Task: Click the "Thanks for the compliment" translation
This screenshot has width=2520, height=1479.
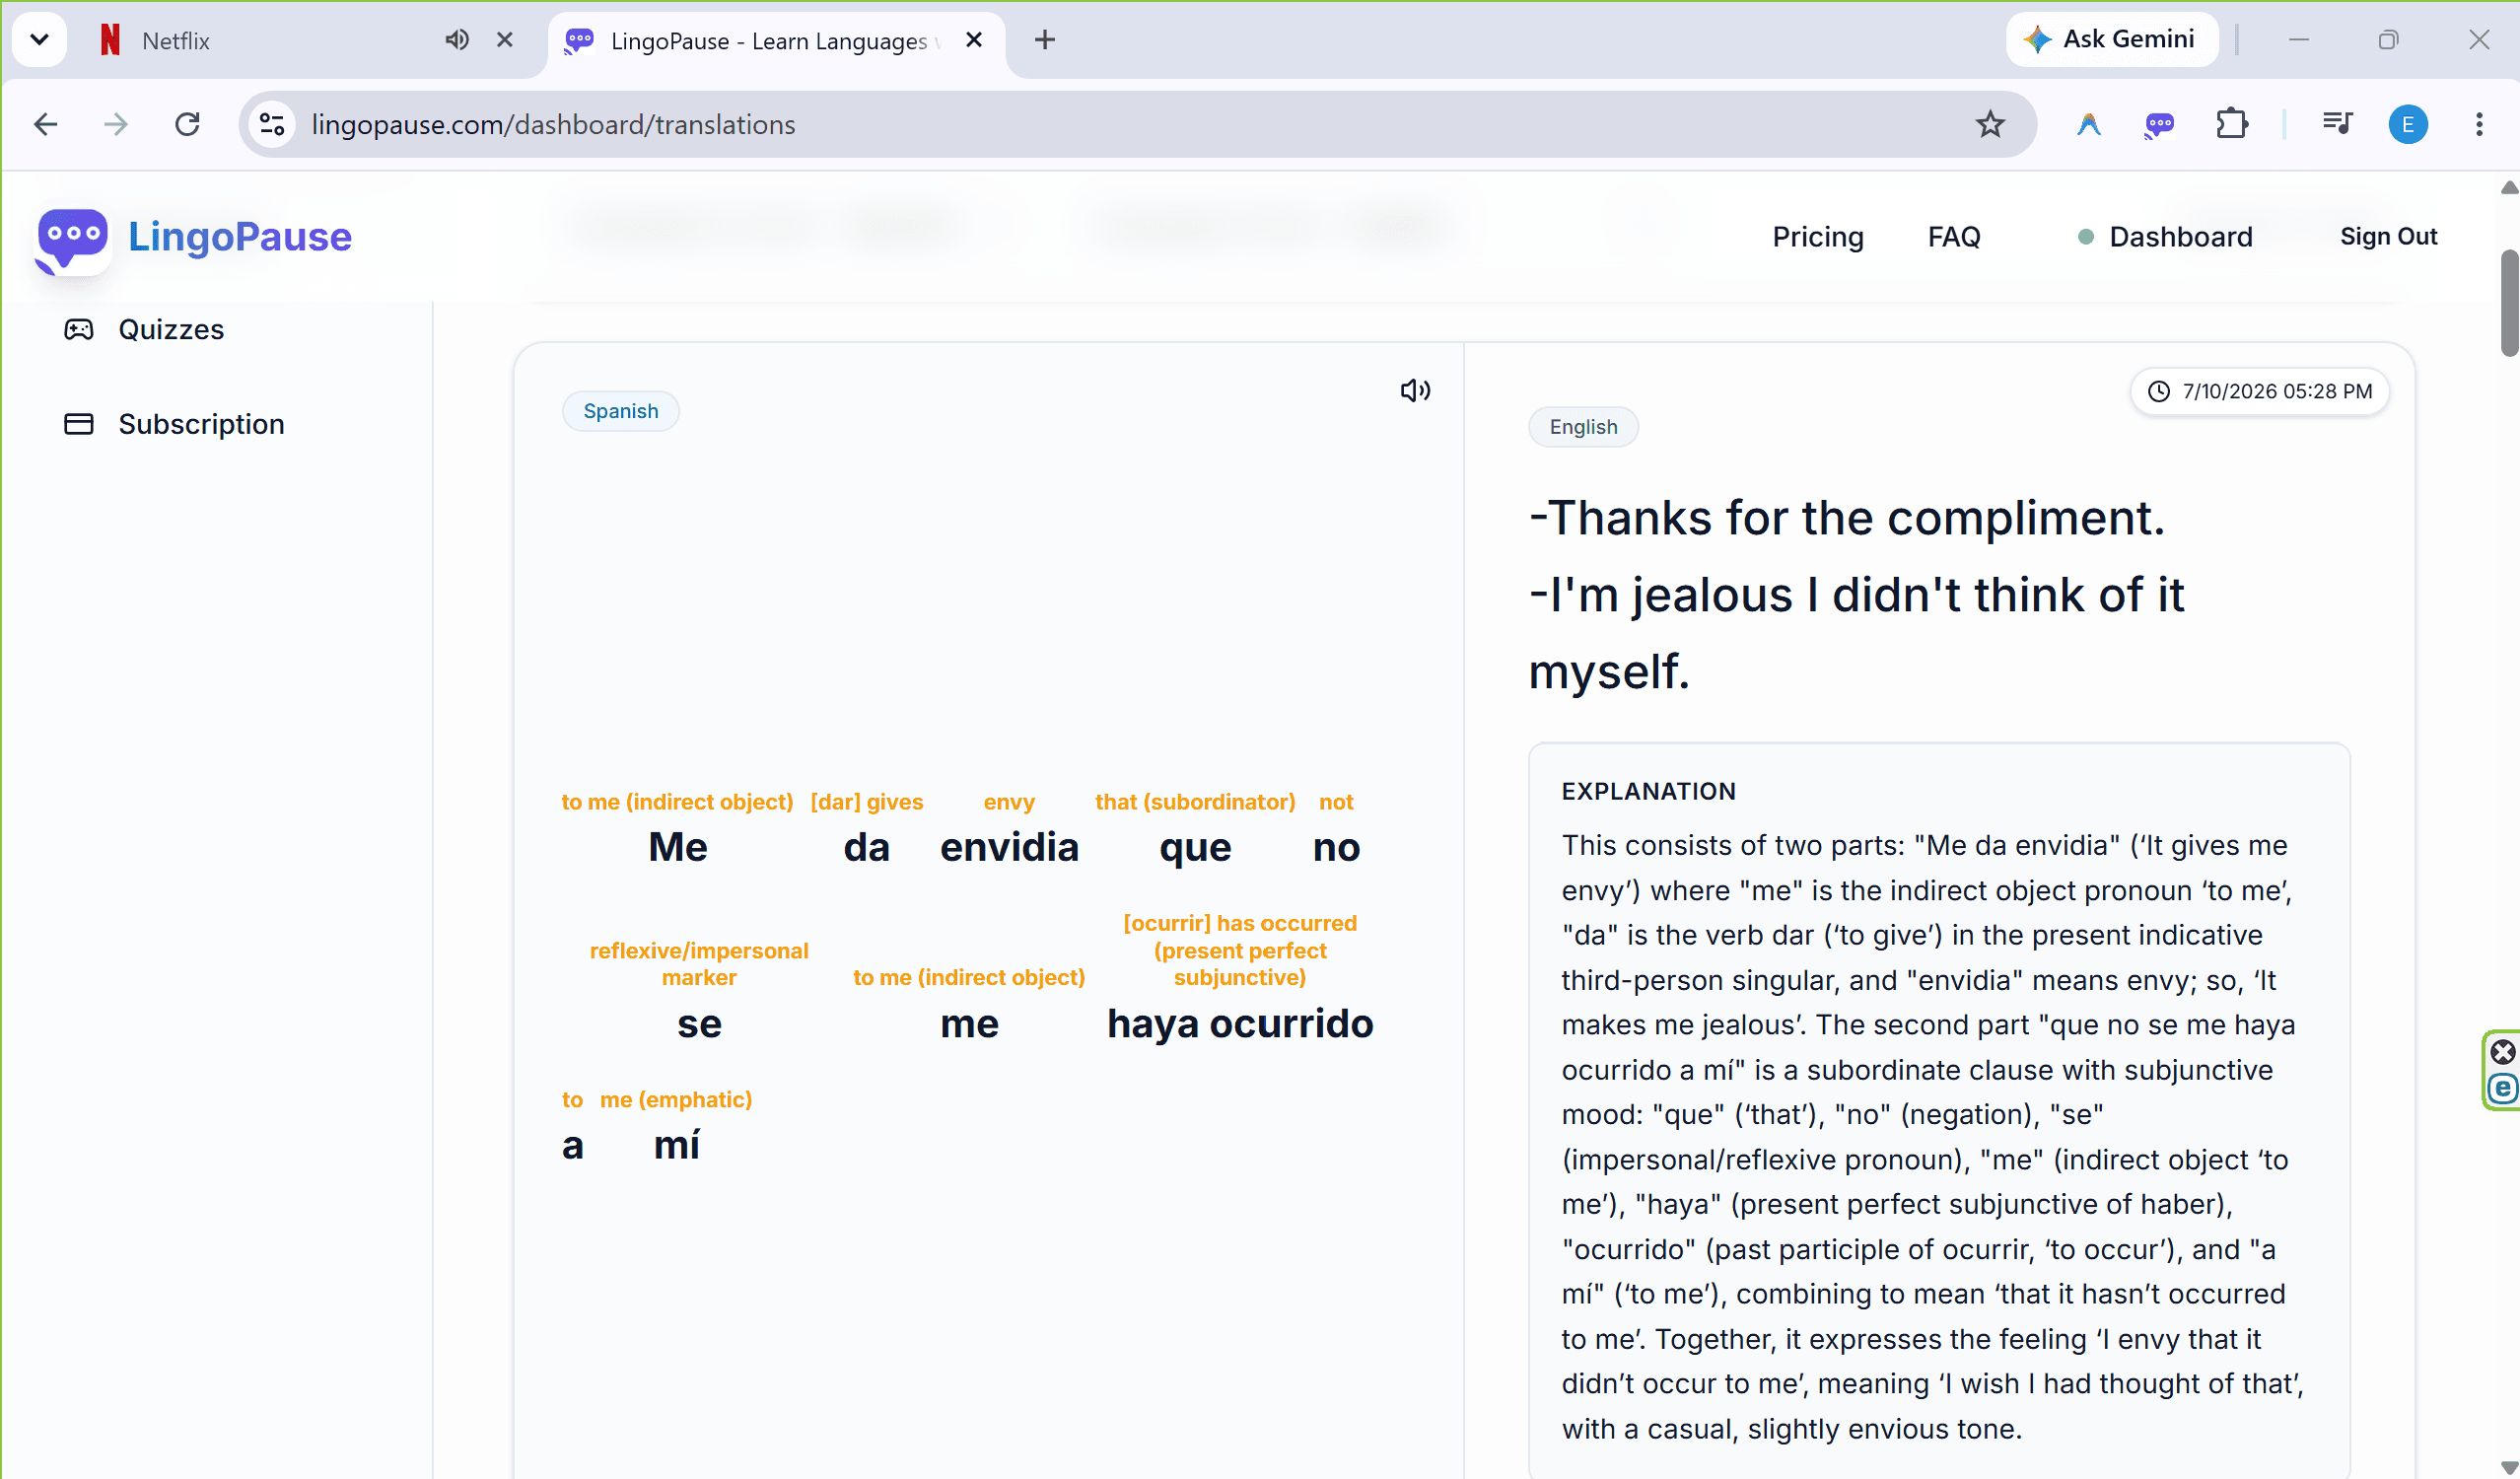Action: [x=1847, y=518]
